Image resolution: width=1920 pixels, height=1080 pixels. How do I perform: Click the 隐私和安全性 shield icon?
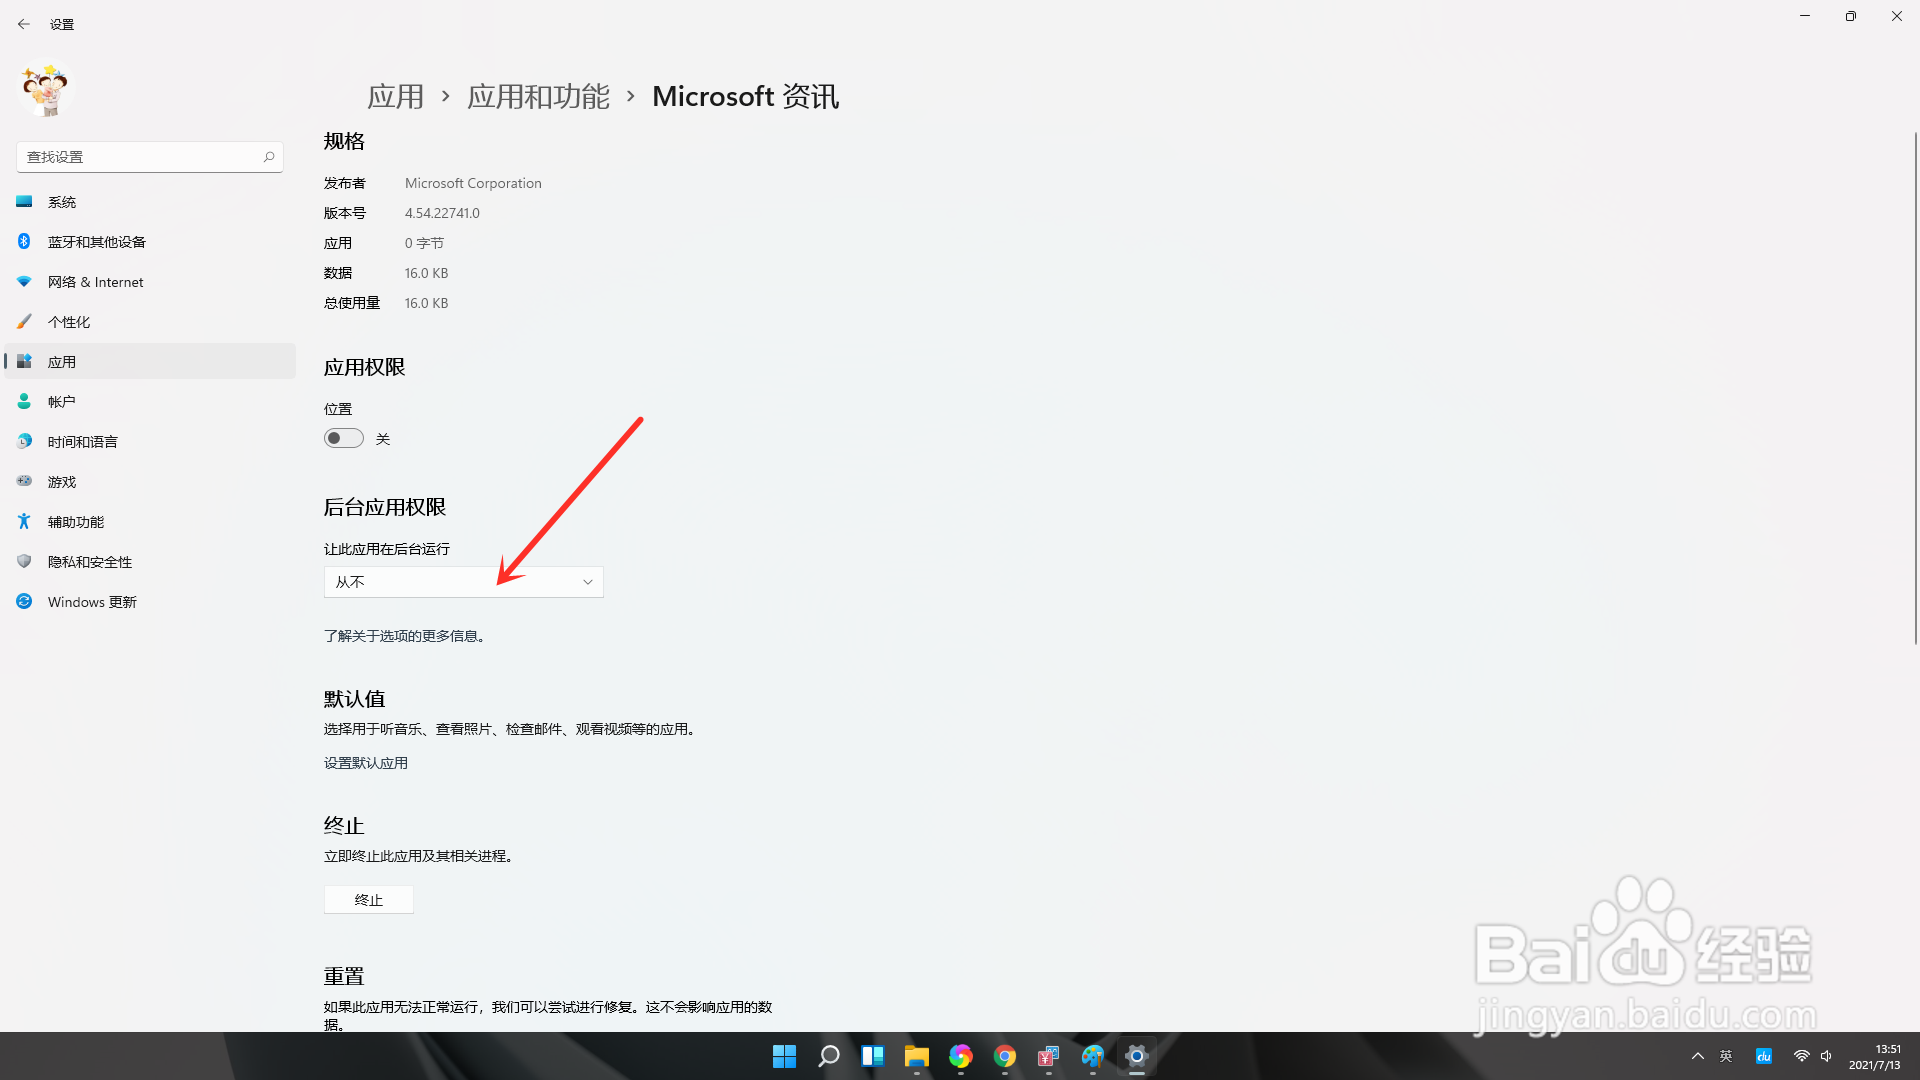tap(24, 561)
